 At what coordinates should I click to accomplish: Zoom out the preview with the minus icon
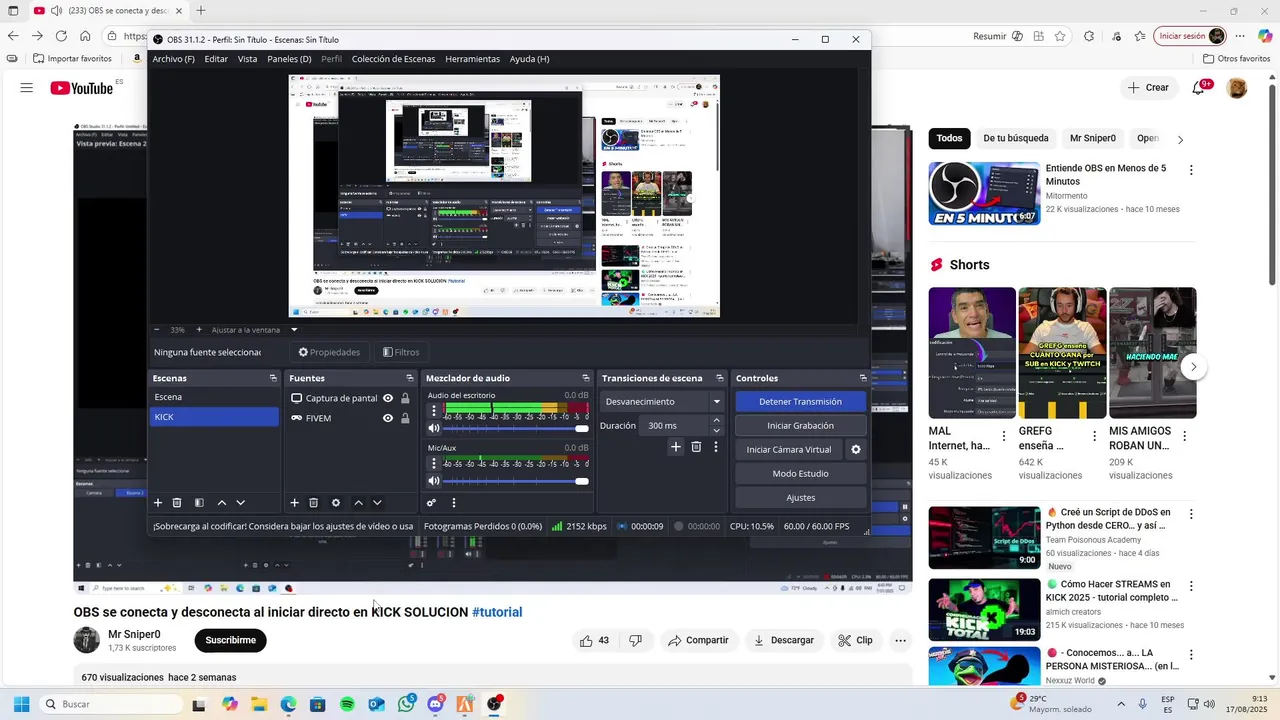pos(156,329)
